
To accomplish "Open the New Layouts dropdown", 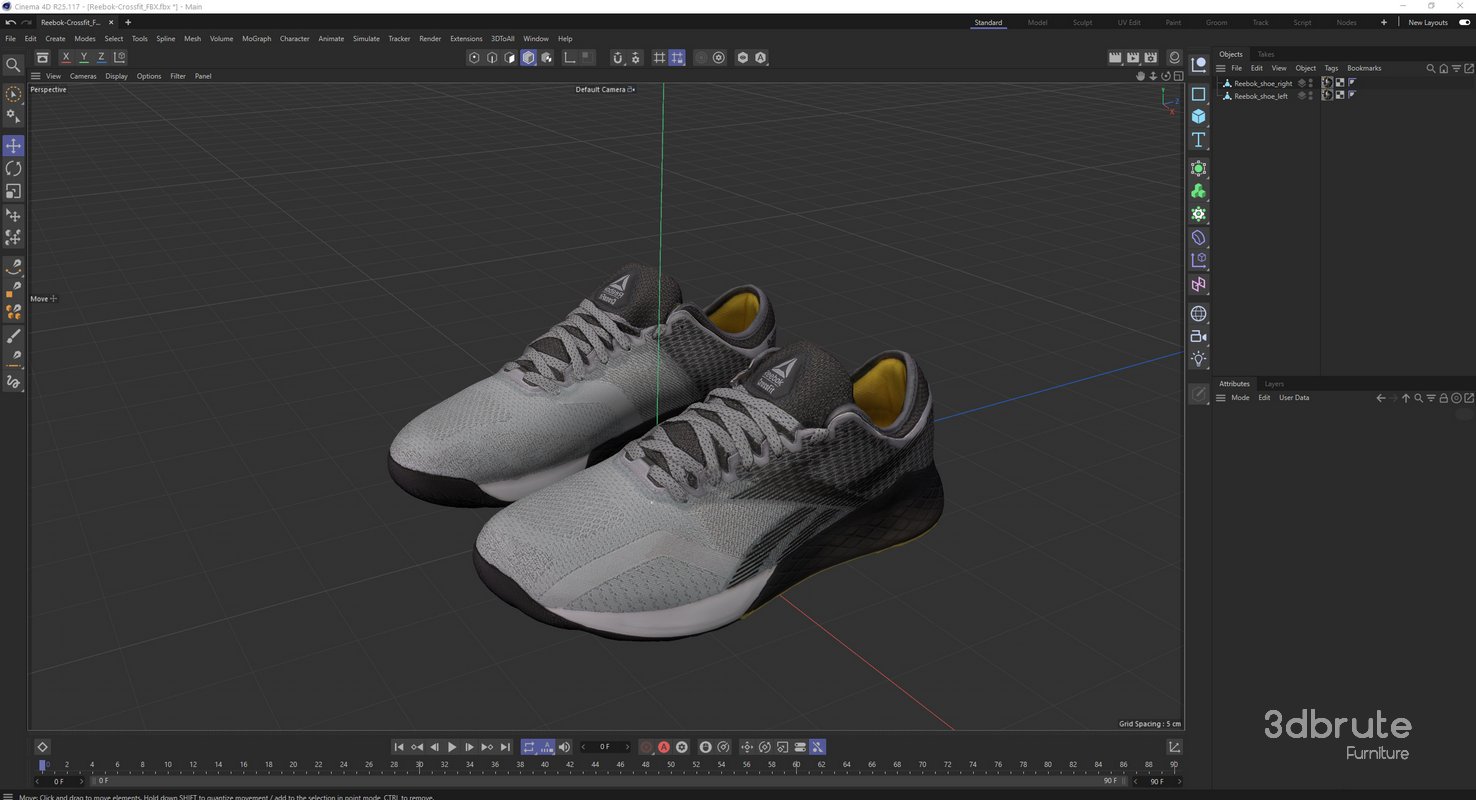I will [x=1428, y=21].
